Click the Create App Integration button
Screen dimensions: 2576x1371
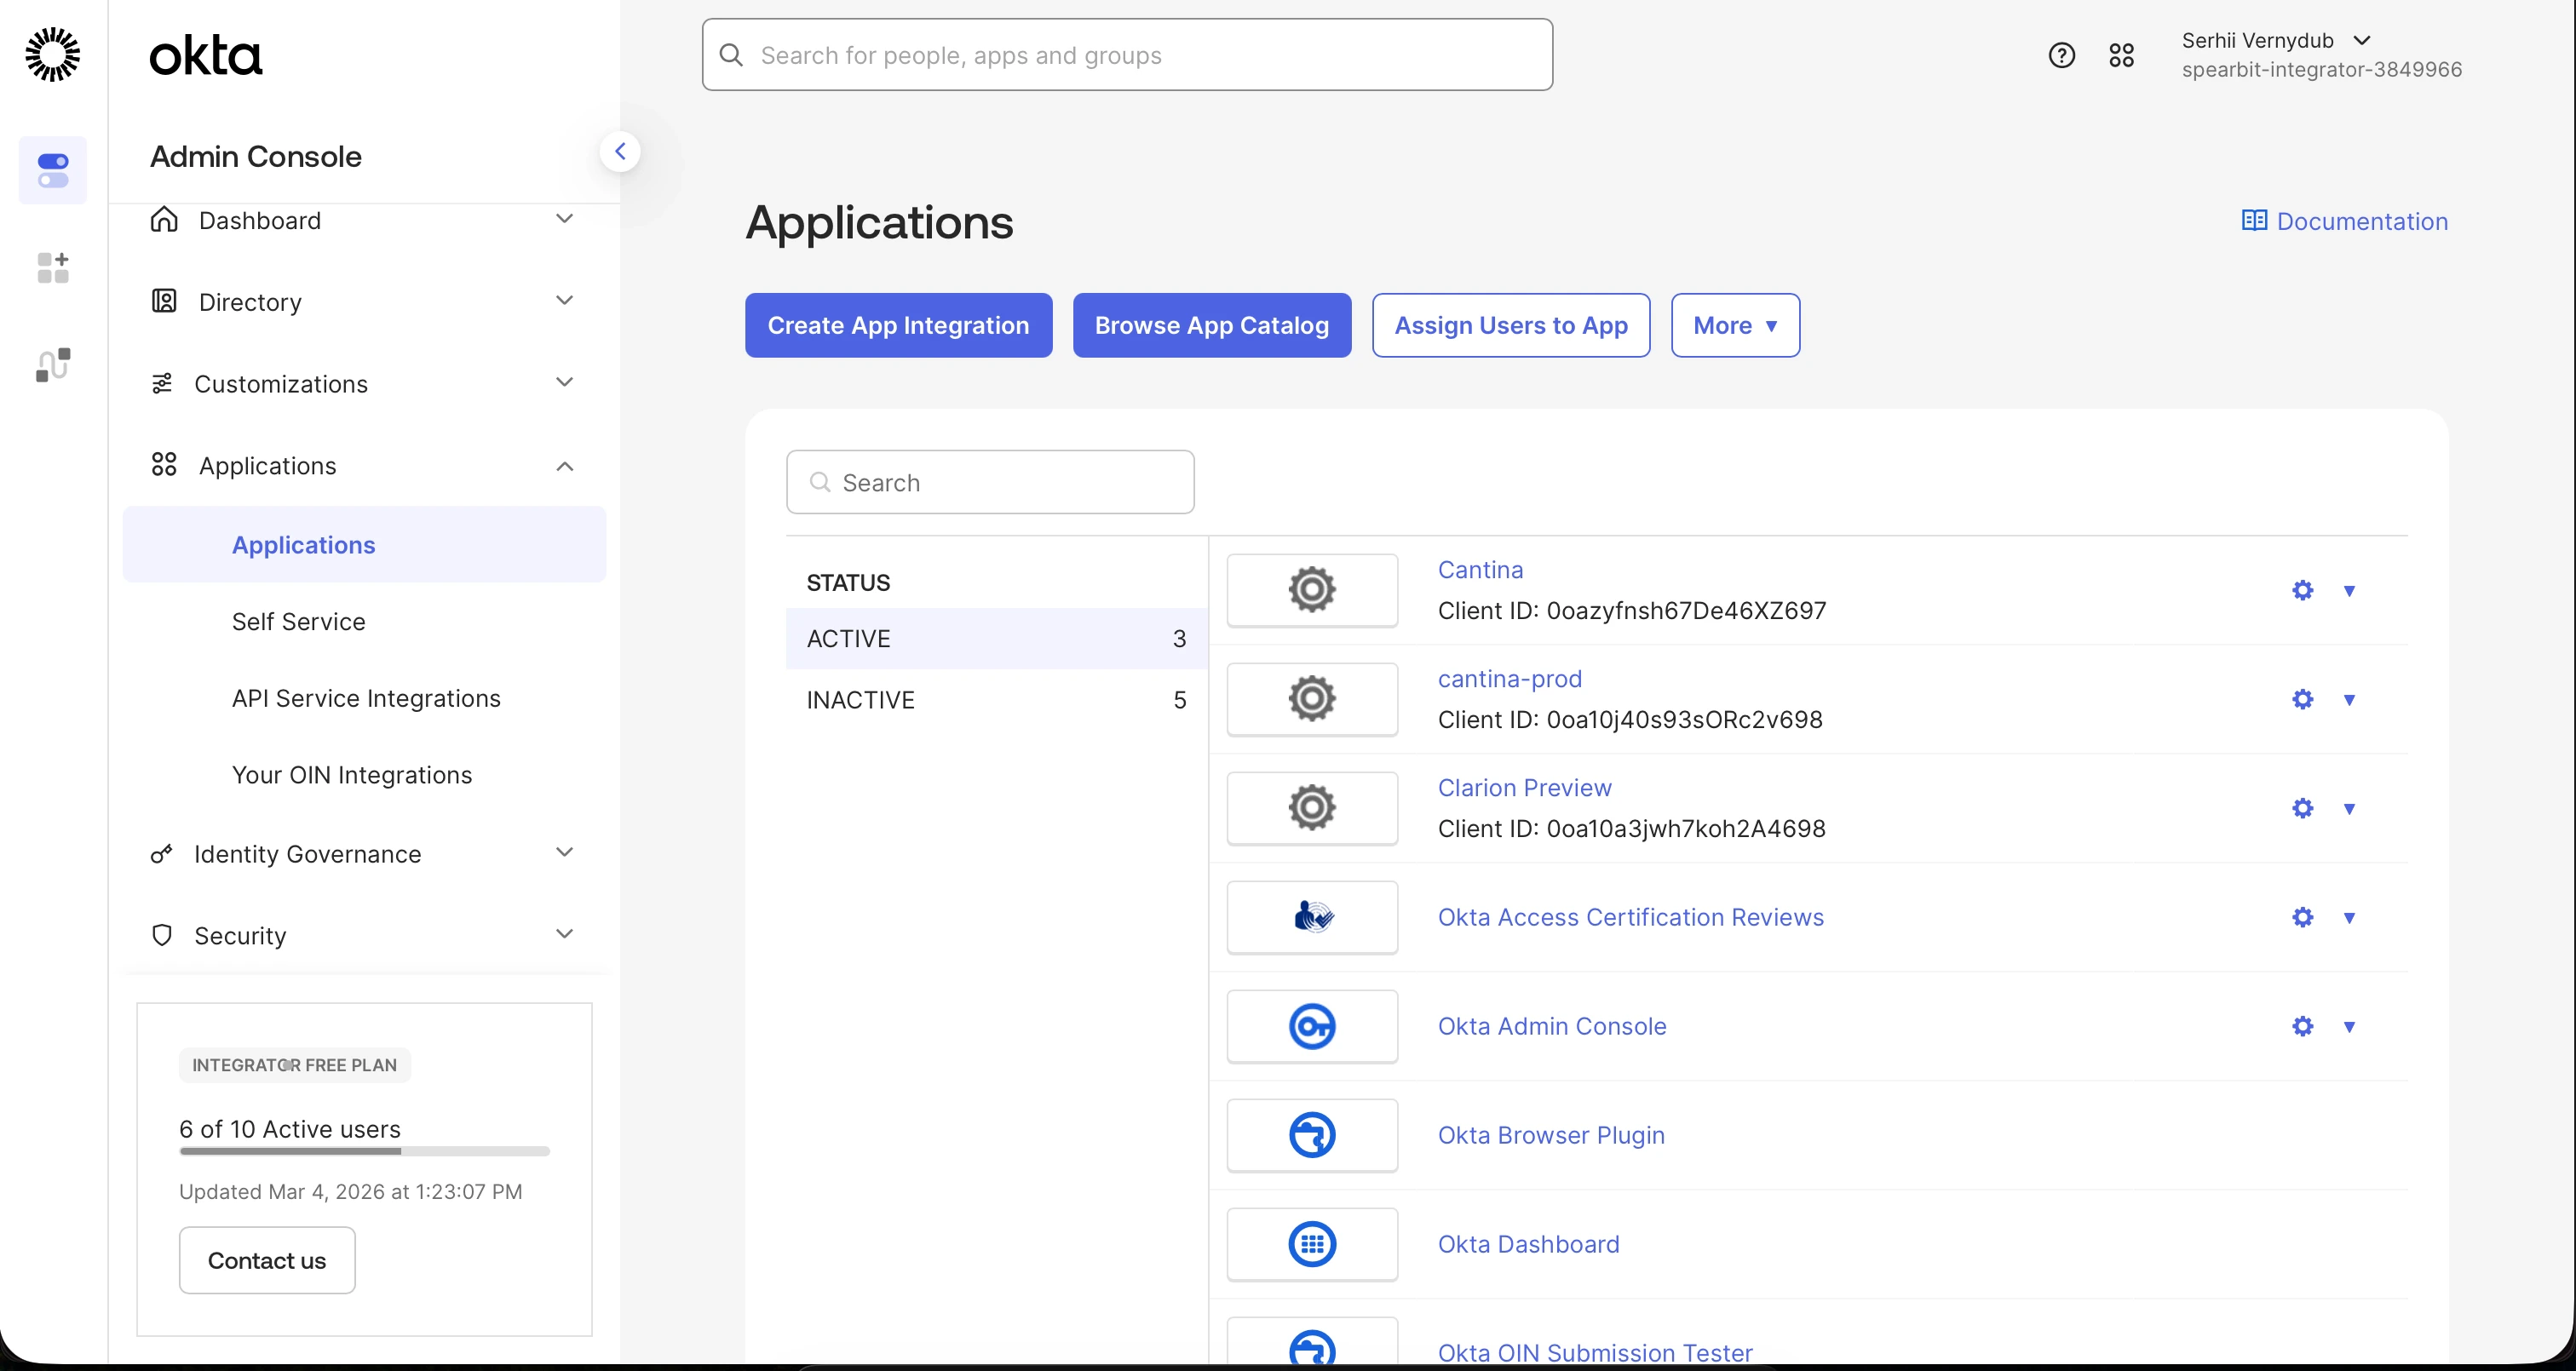click(897, 325)
